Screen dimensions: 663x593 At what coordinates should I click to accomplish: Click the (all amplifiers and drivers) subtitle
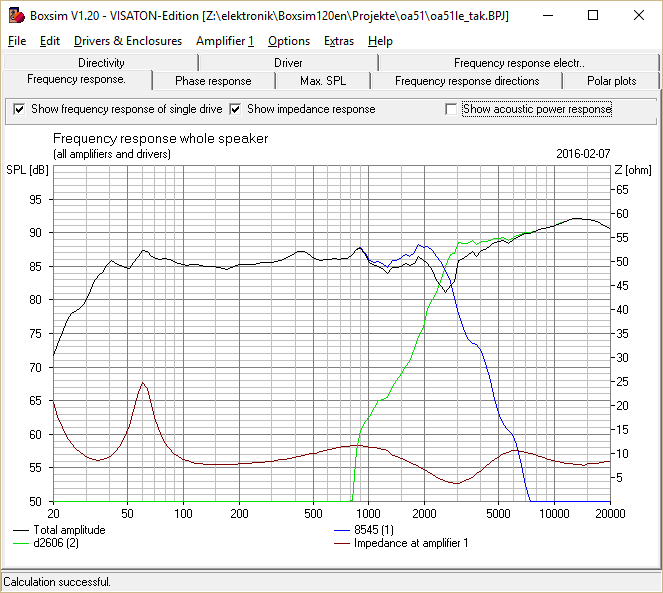pos(112,154)
